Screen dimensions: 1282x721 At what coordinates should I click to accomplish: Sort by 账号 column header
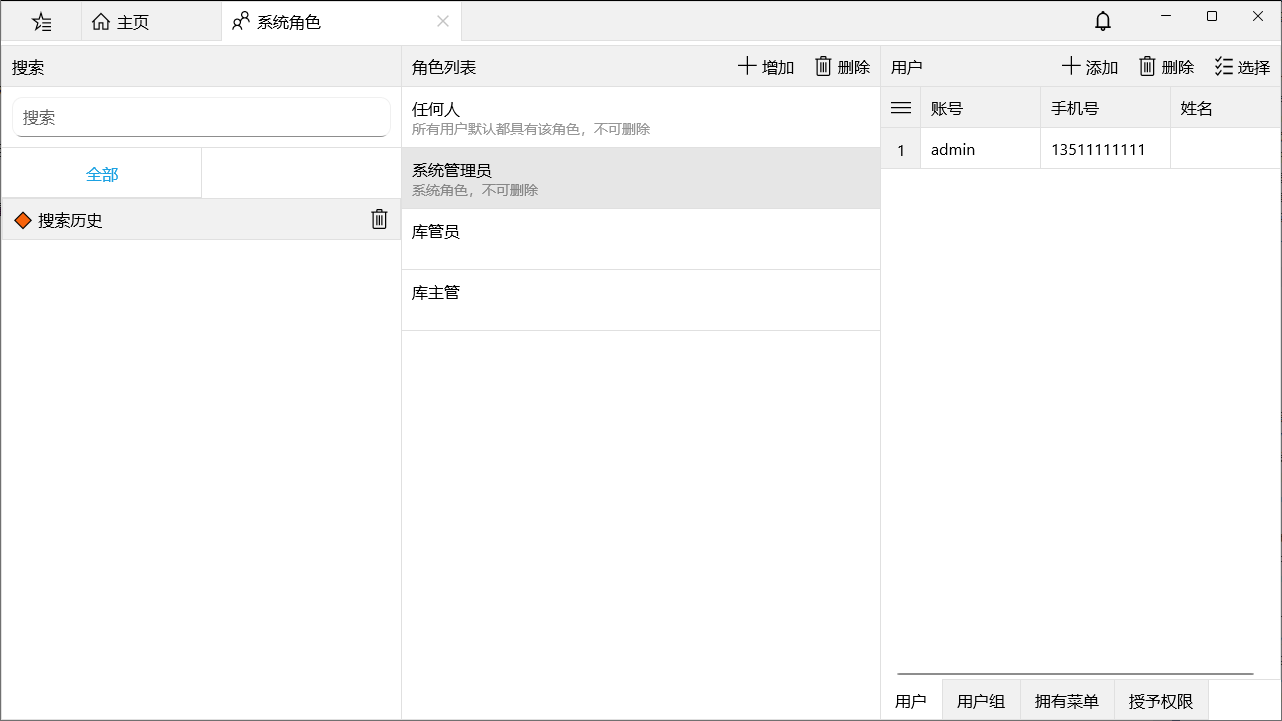(981, 108)
